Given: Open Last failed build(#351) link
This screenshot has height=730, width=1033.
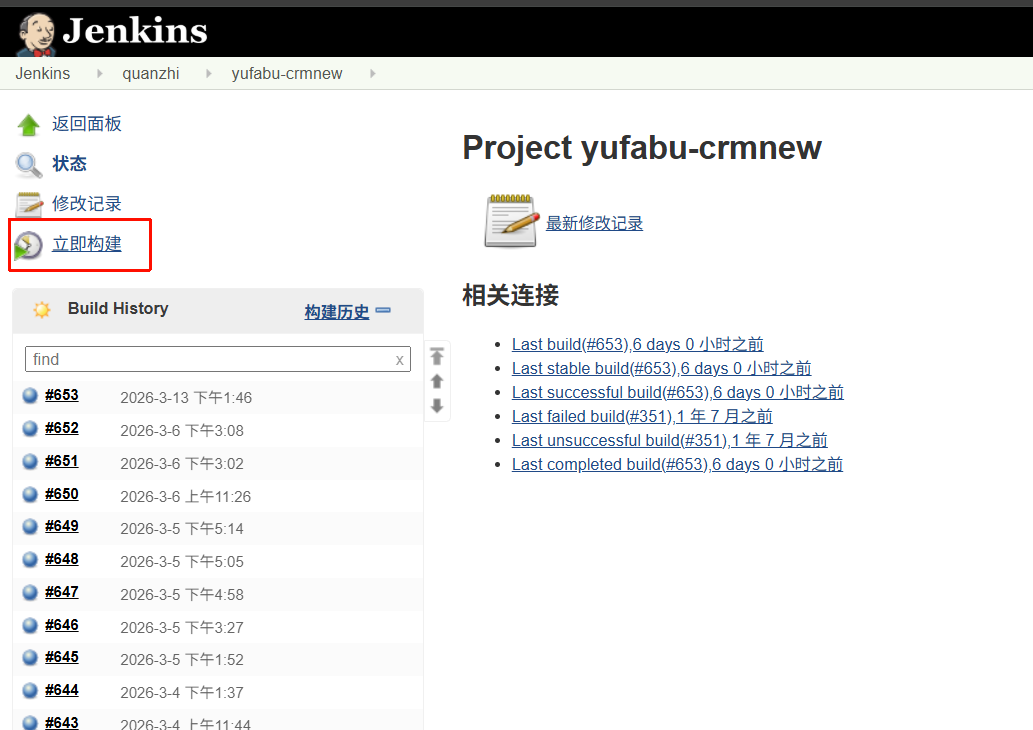Looking at the screenshot, I should [642, 416].
